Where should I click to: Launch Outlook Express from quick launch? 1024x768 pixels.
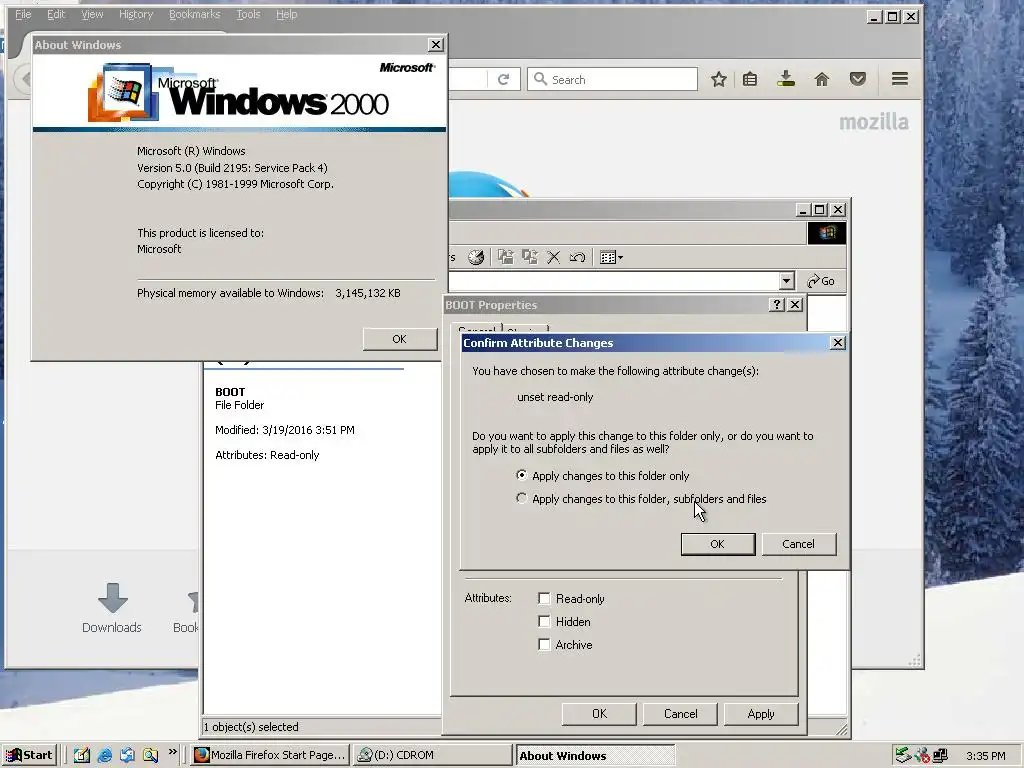(127, 755)
